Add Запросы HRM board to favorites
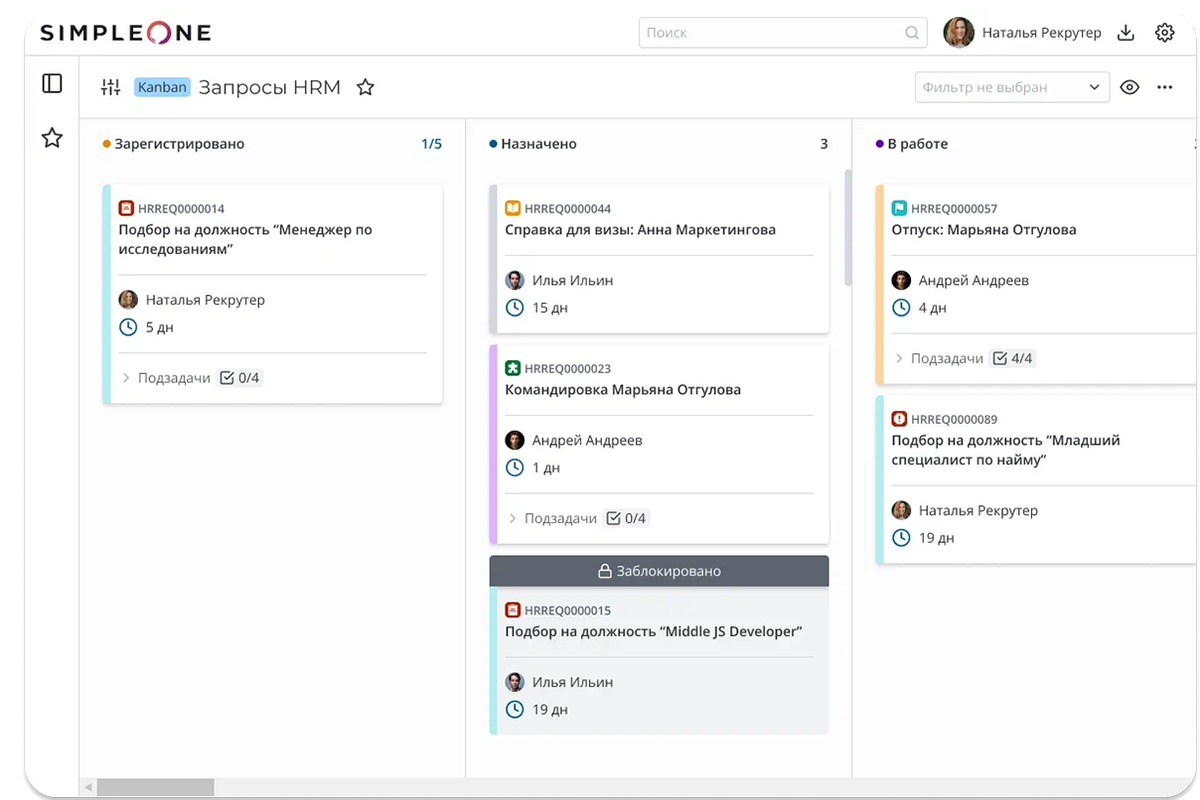The width and height of the screenshot is (1200, 800). [366, 87]
